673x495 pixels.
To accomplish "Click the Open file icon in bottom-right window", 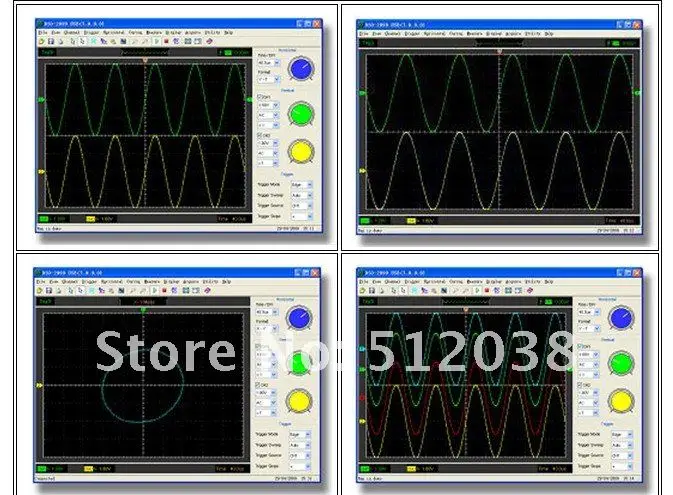I will tap(362, 291).
